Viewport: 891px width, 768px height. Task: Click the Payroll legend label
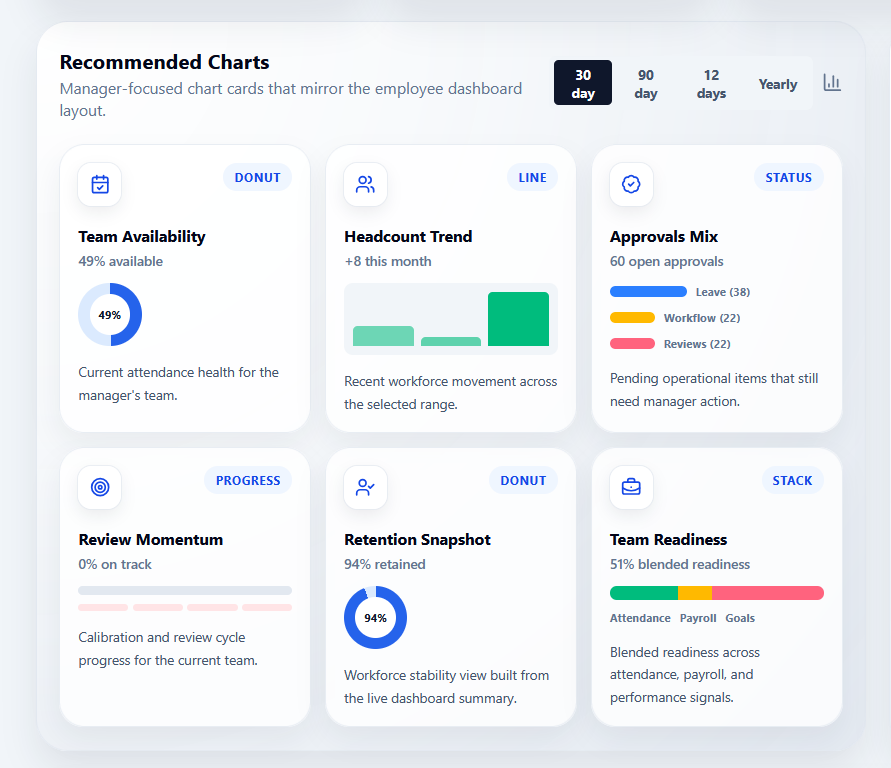(x=698, y=618)
